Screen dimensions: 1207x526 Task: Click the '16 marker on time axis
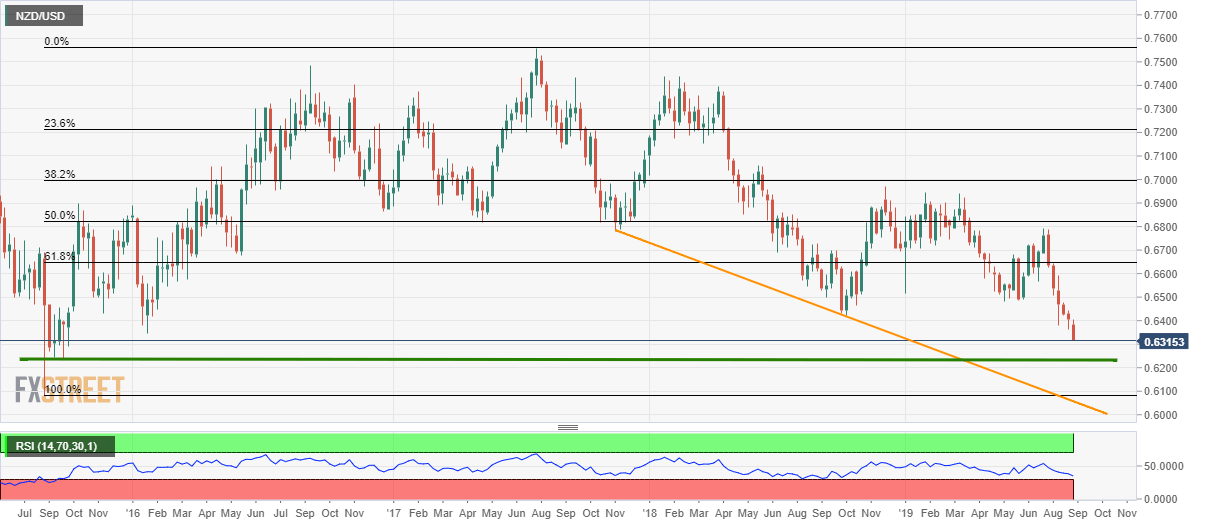[x=133, y=510]
